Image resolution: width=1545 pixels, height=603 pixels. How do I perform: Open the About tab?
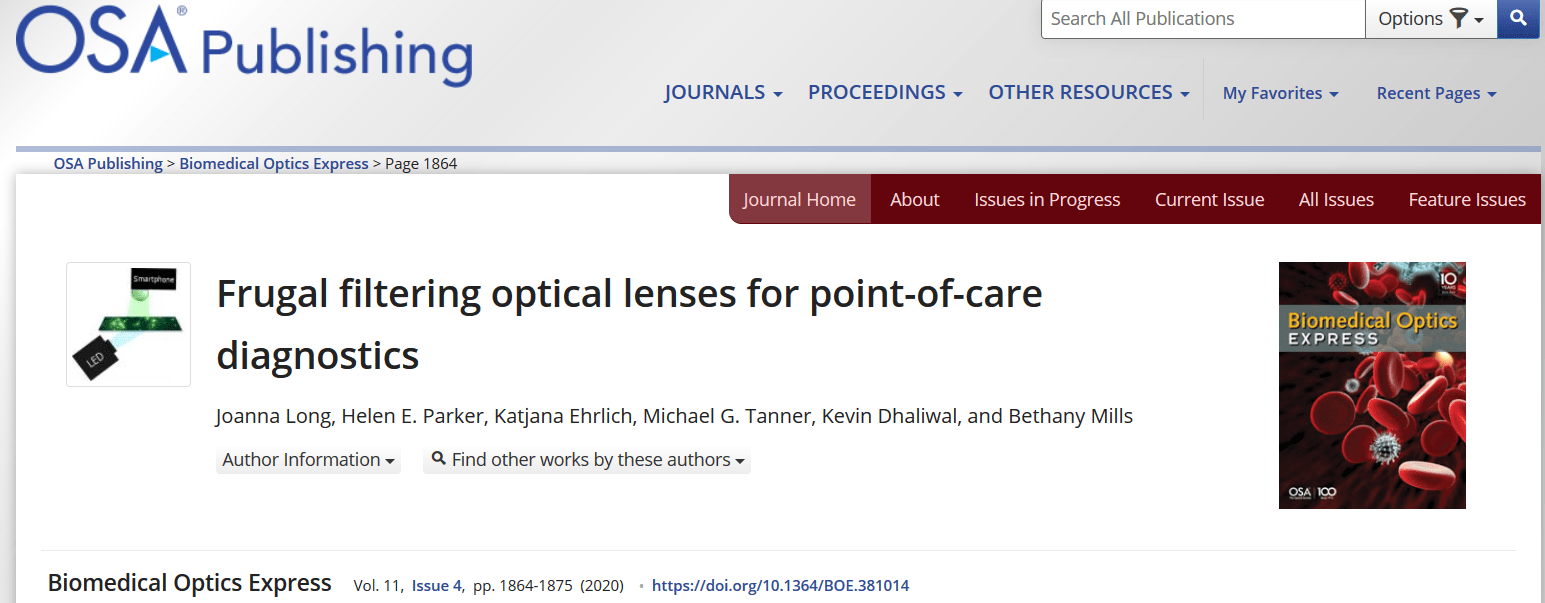tap(914, 200)
